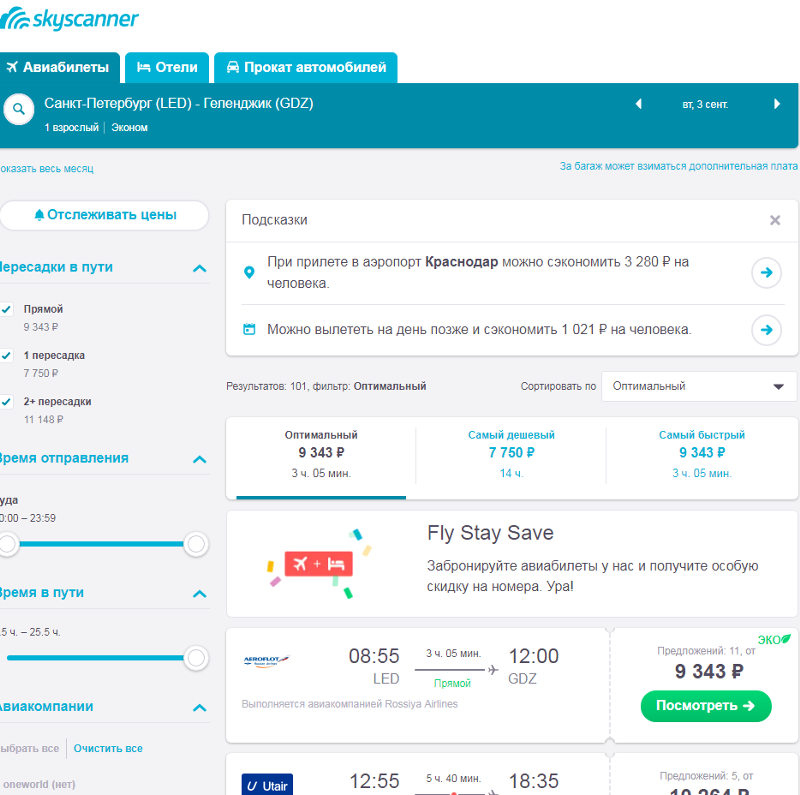Click the location pin icon in tips
800x795 pixels.
click(x=249, y=272)
